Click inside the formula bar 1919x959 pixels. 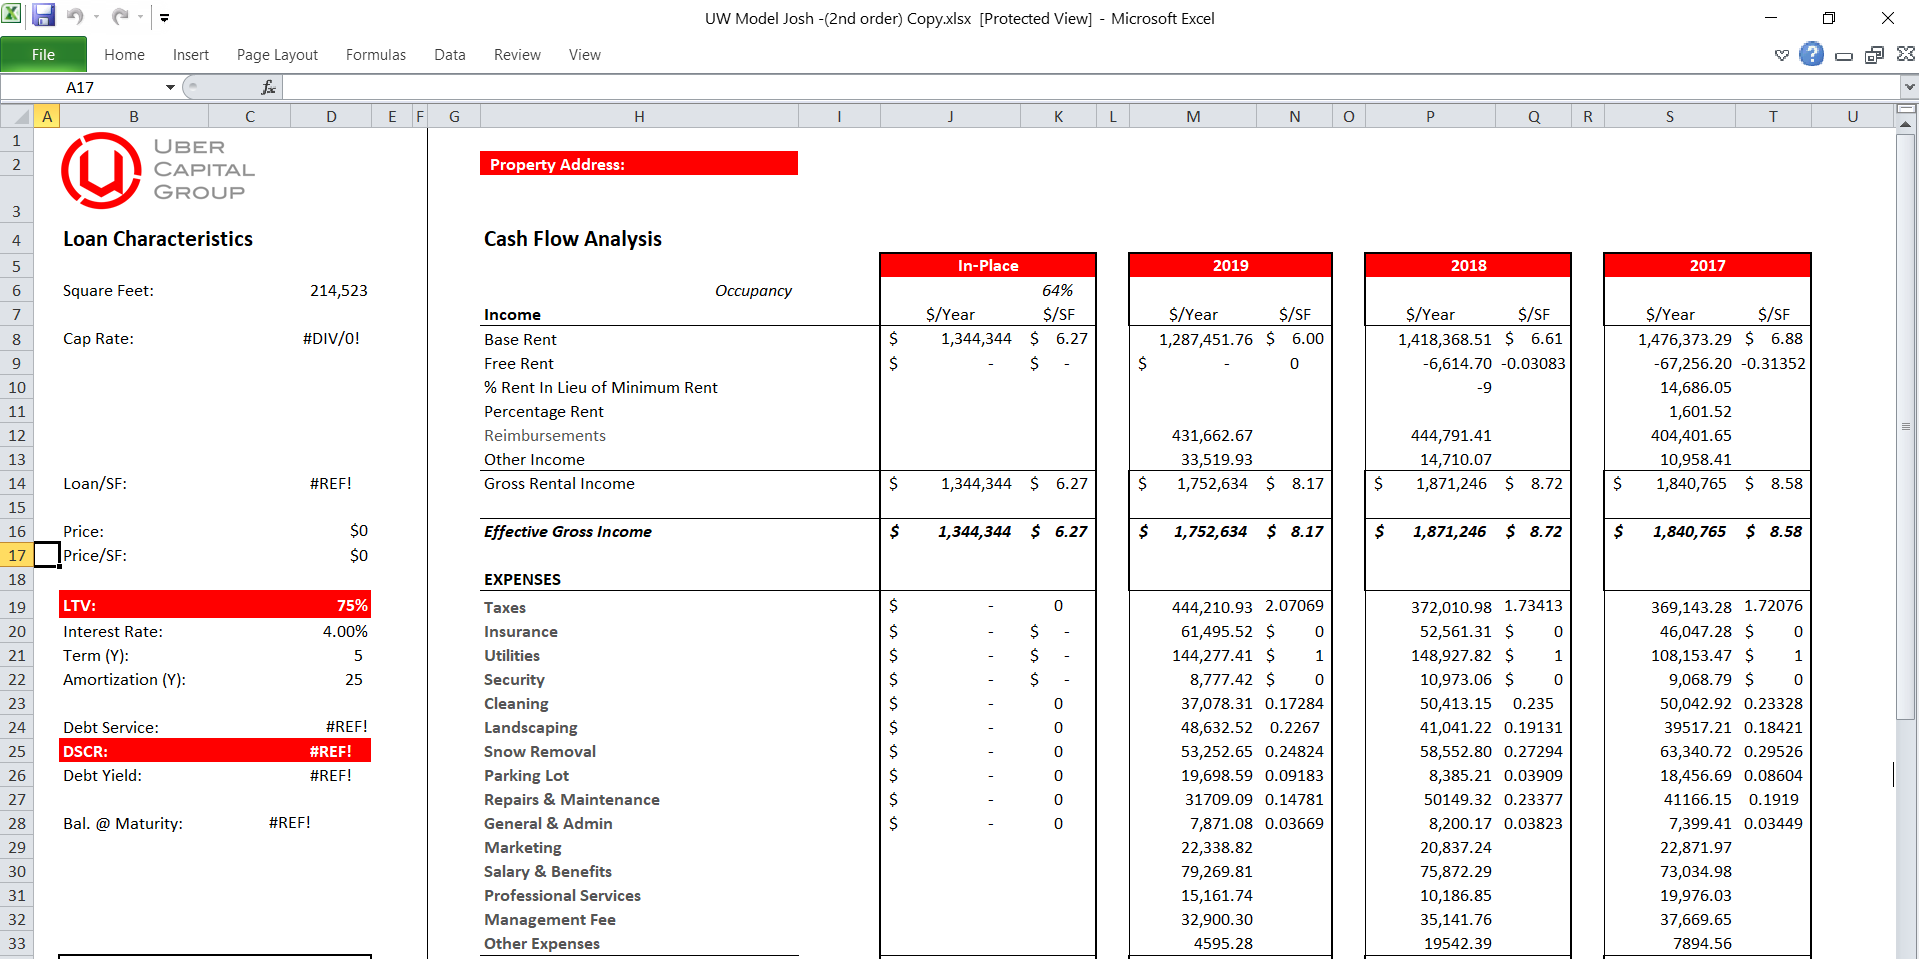pos(700,87)
